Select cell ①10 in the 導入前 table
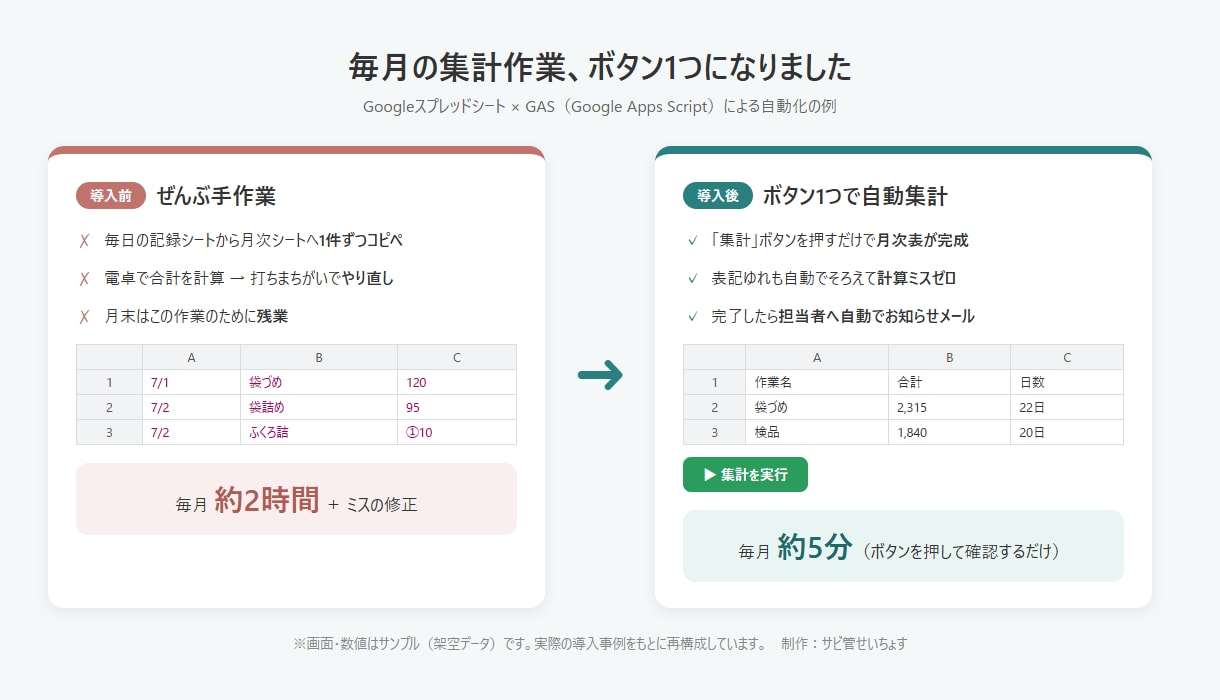 457,432
